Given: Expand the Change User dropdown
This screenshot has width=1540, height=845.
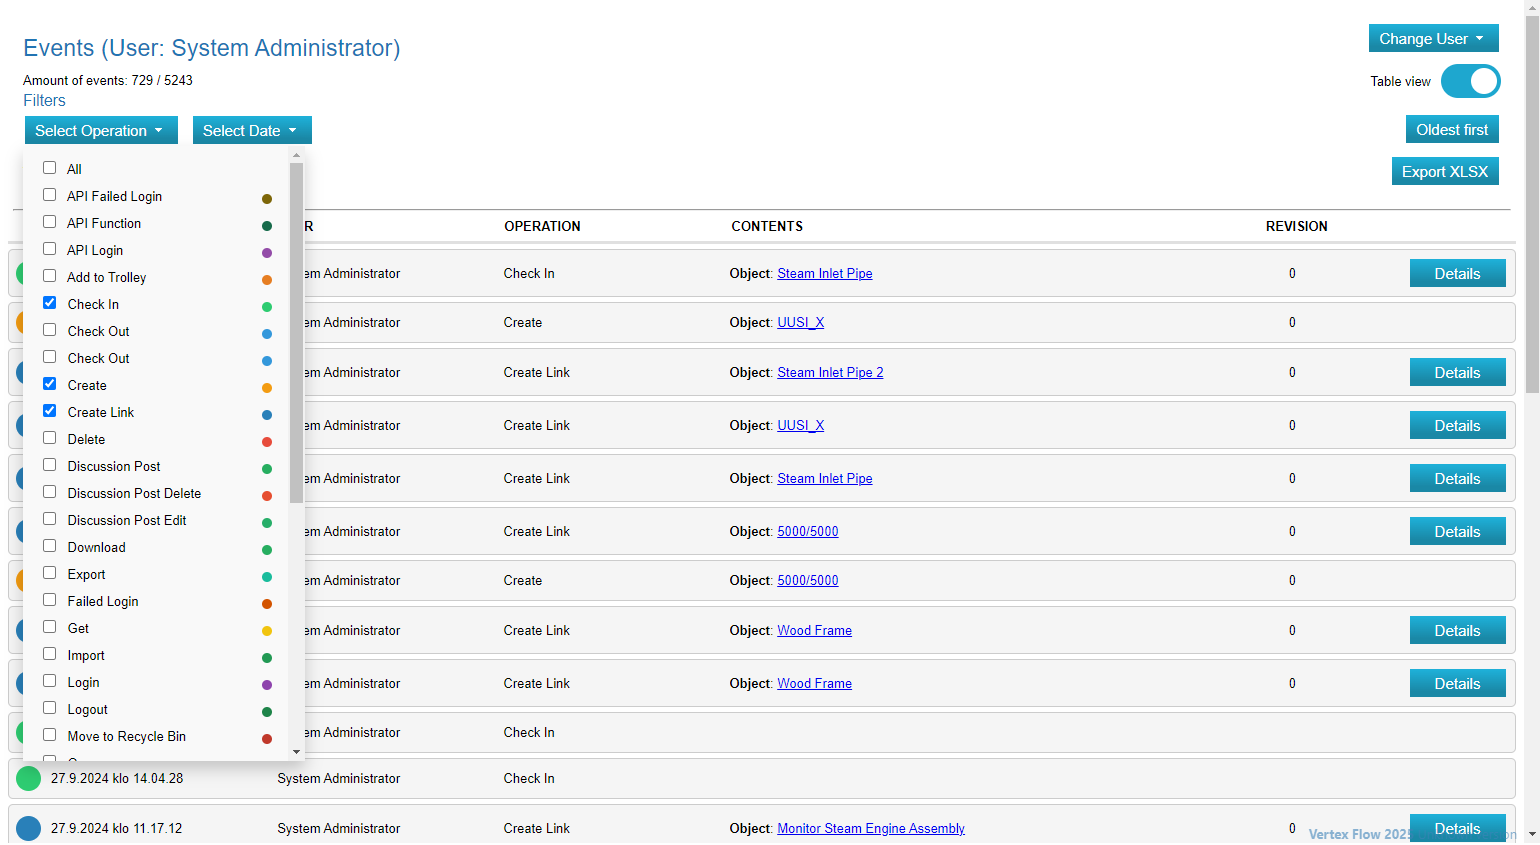Looking at the screenshot, I should coord(1432,39).
